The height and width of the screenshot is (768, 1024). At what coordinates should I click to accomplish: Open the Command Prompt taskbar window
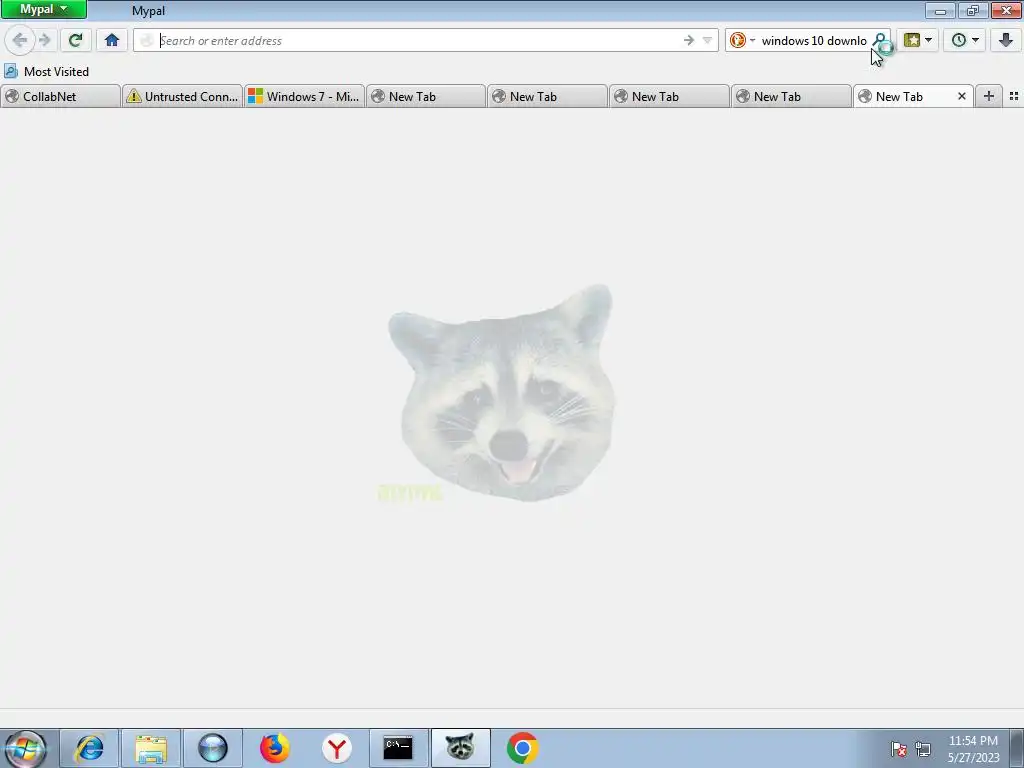tap(398, 748)
